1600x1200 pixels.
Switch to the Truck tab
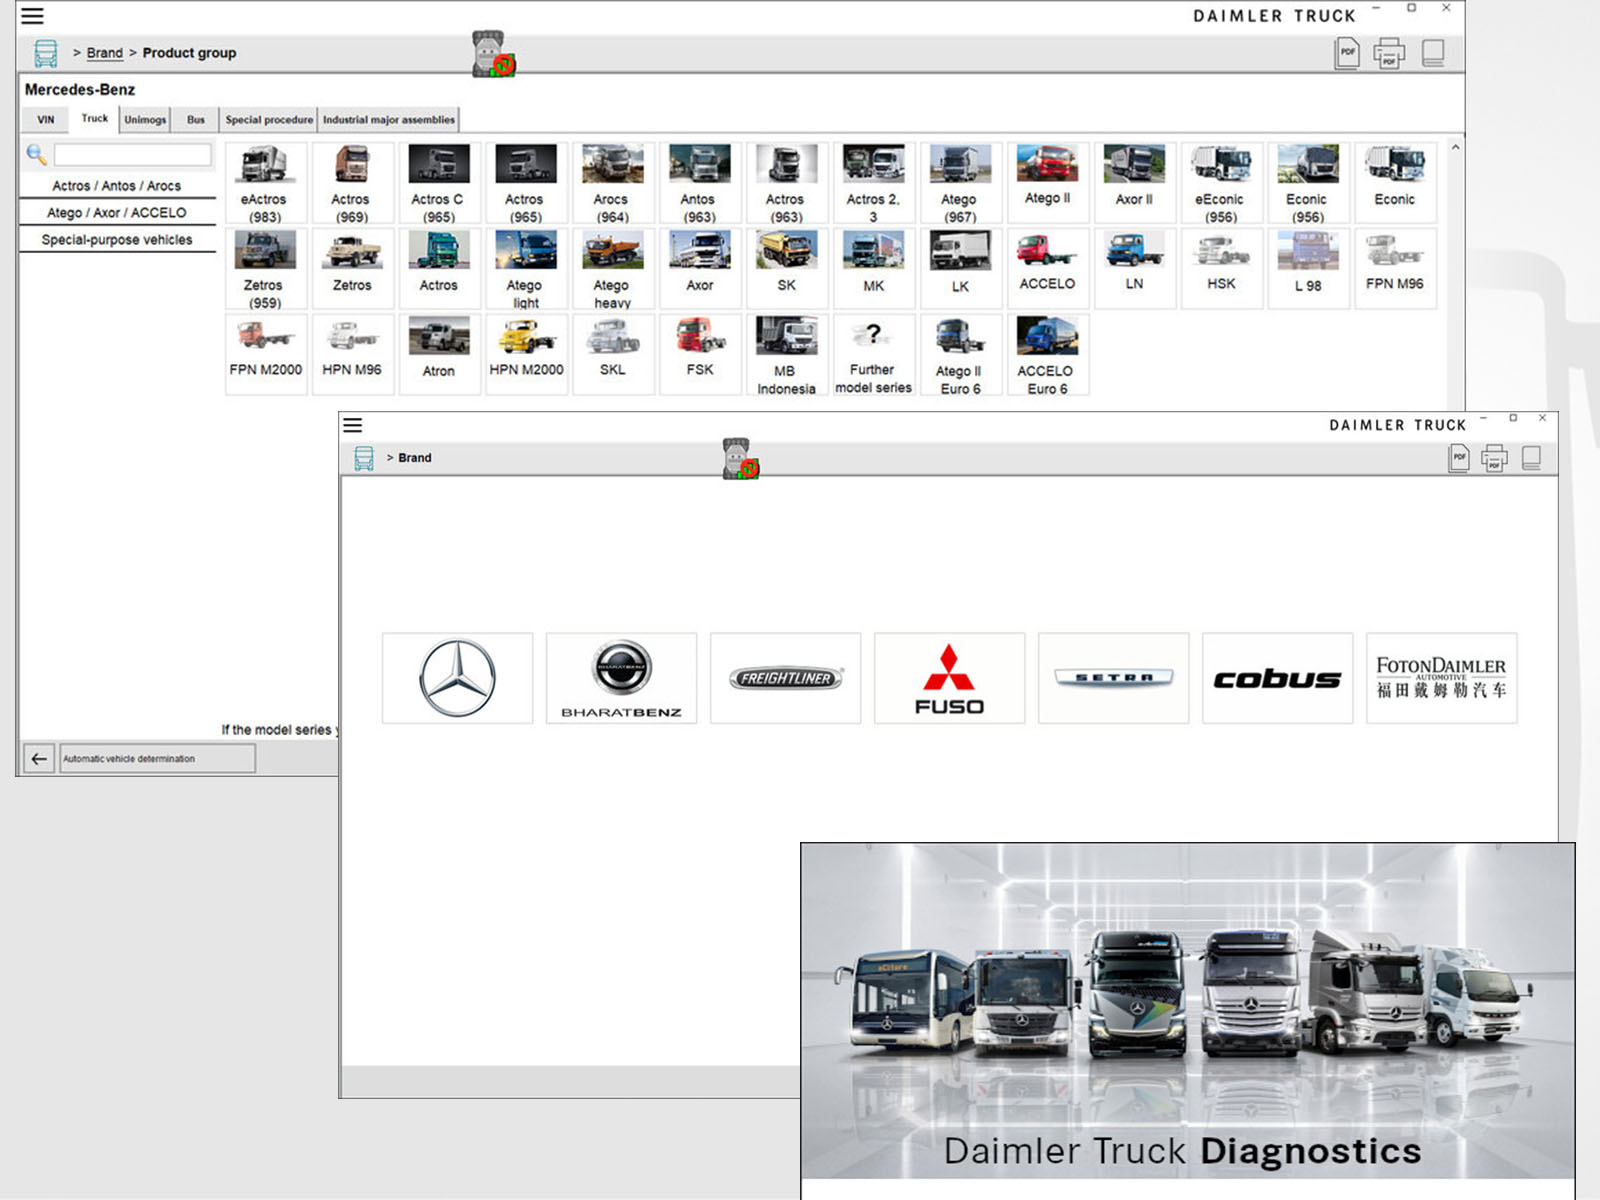[x=94, y=119]
